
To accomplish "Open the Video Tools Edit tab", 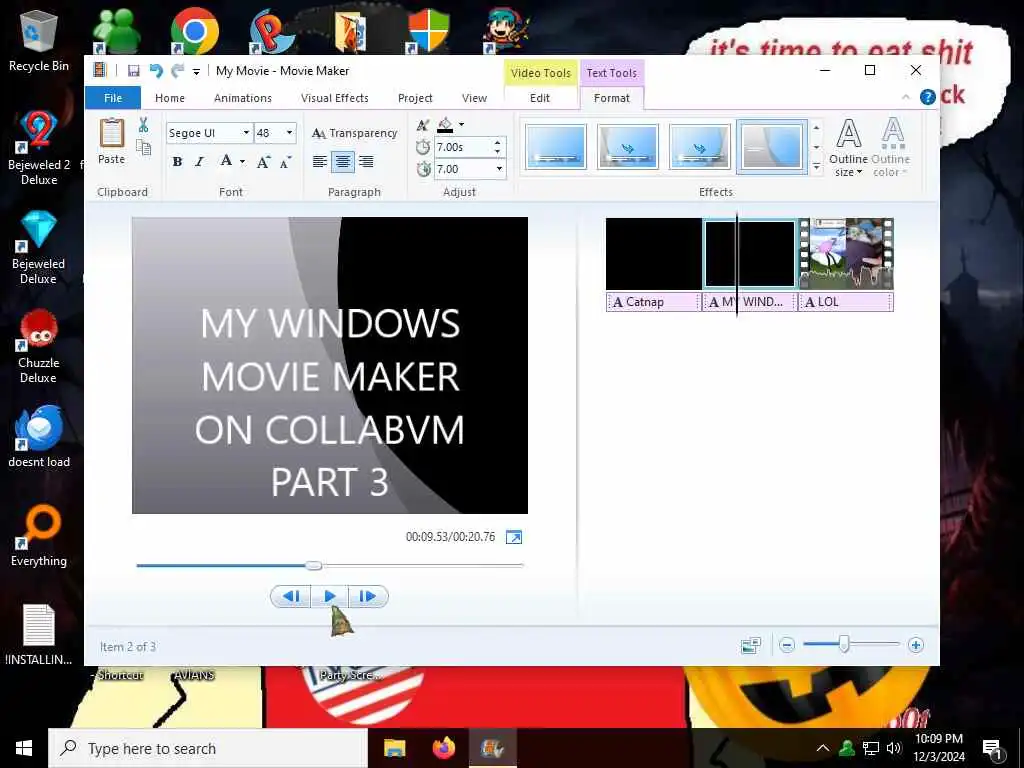I will (539, 98).
